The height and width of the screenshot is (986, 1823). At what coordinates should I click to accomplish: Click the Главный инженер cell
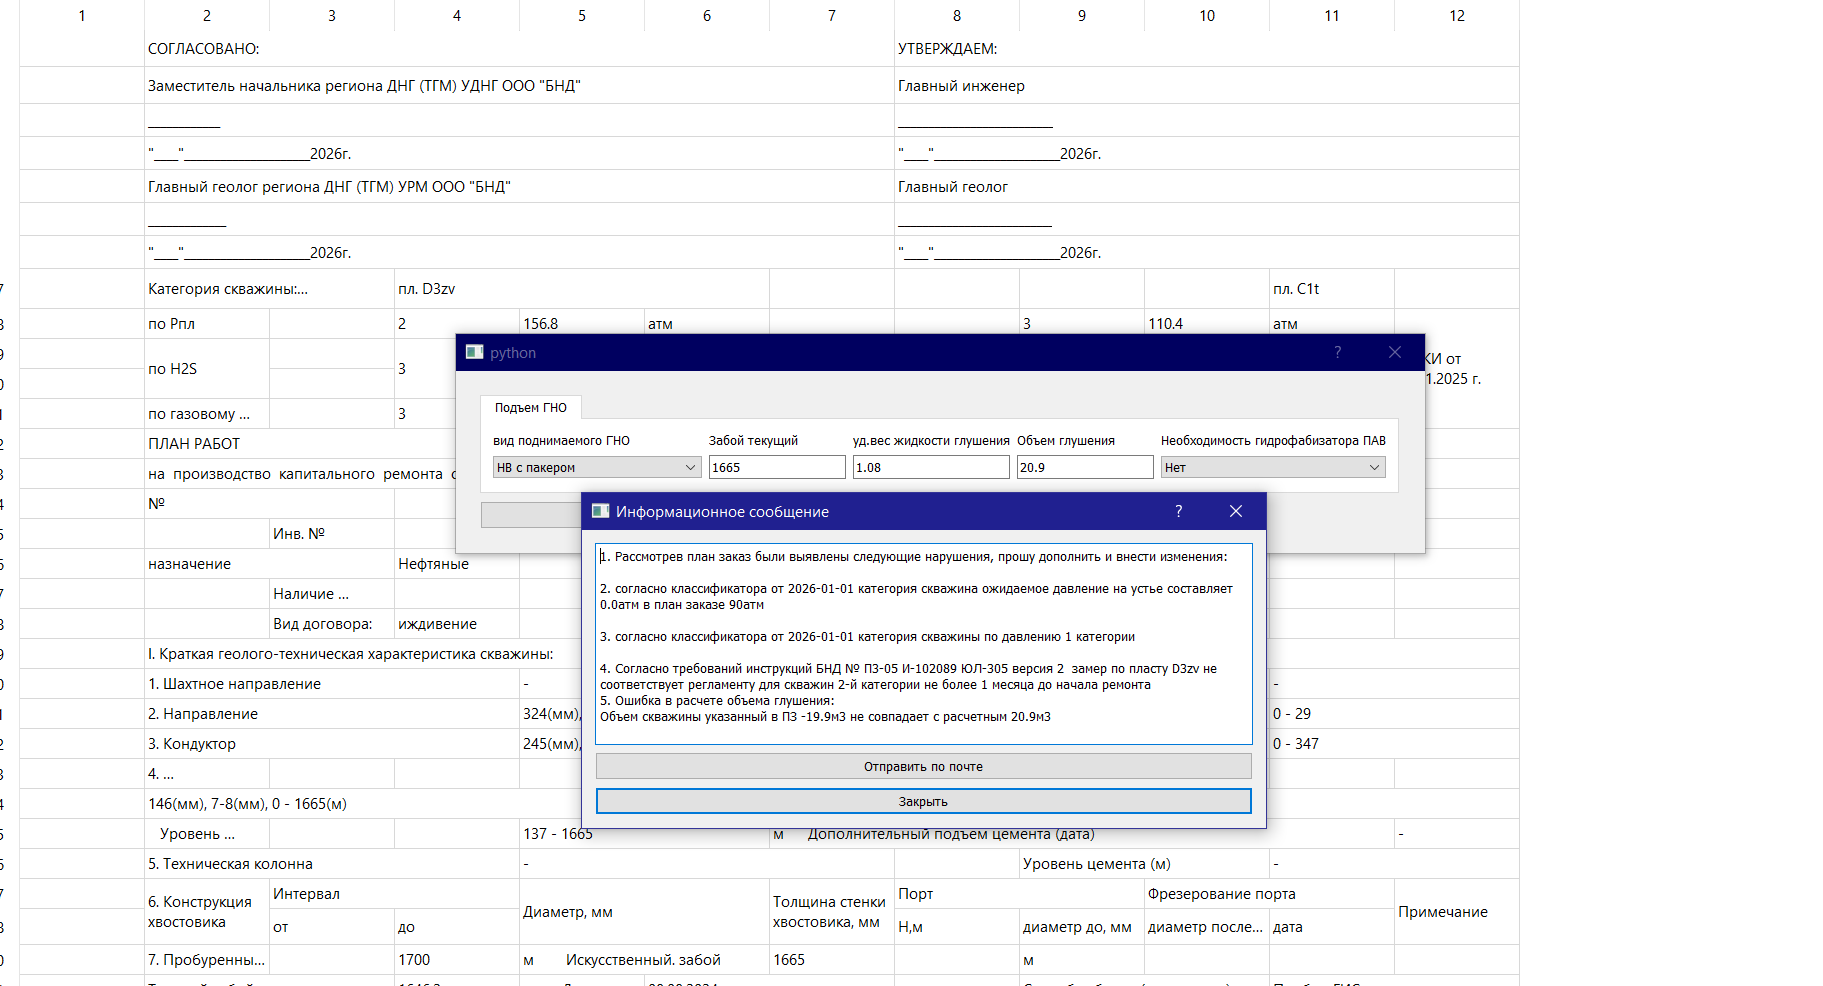point(1207,86)
